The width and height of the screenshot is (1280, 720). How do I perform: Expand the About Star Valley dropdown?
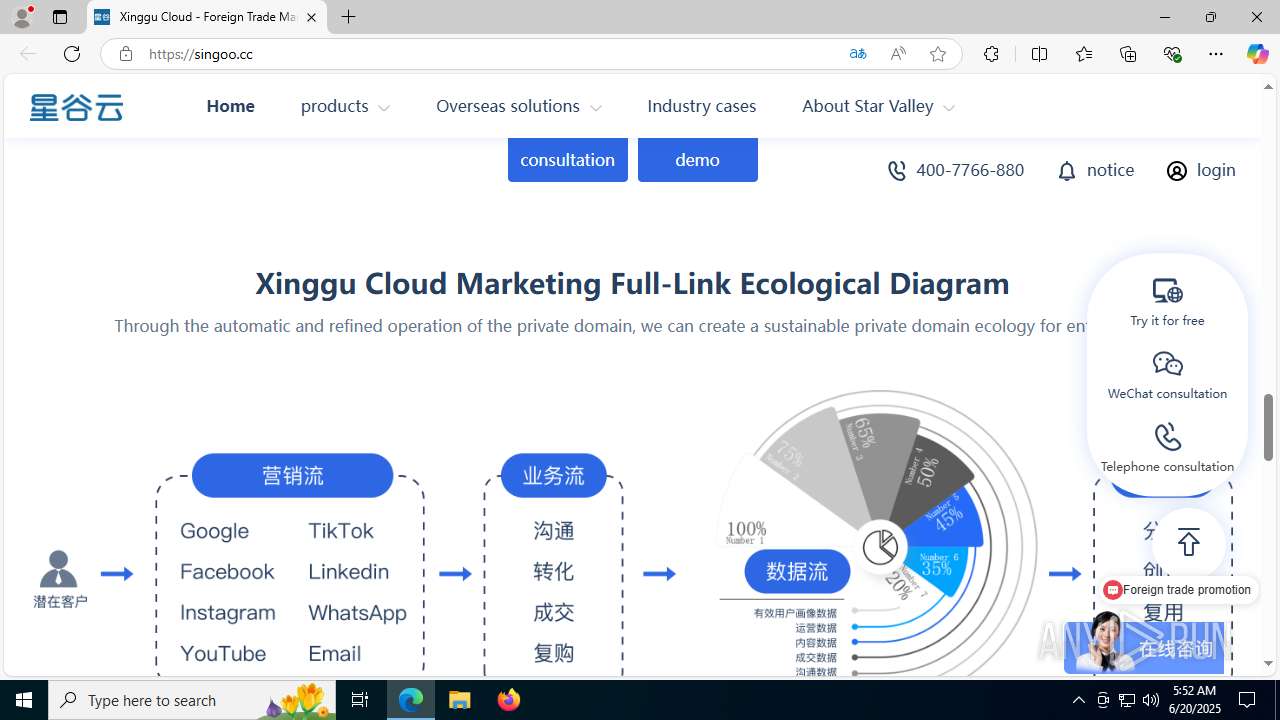[x=877, y=106]
